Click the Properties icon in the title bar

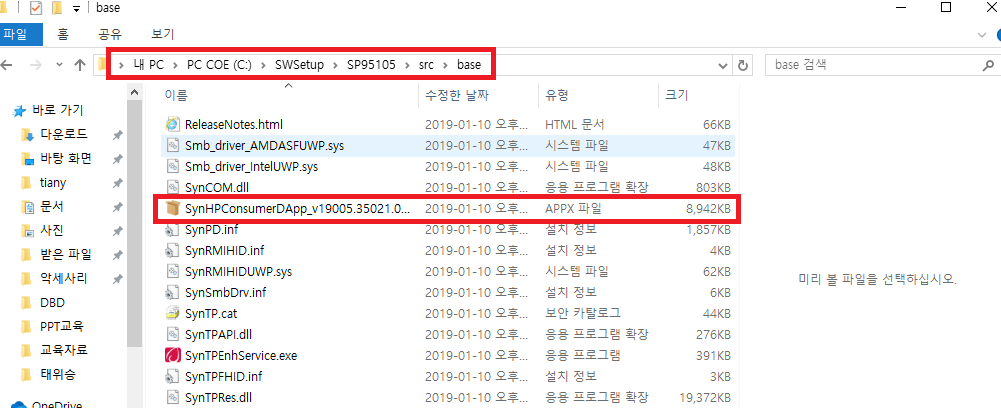(x=36, y=8)
